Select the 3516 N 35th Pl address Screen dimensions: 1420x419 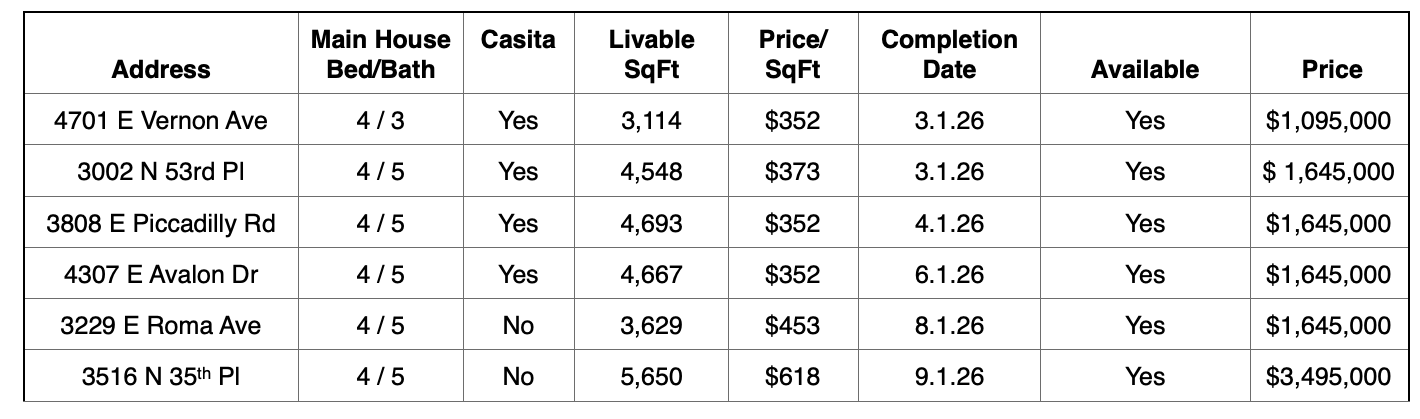[x=161, y=377]
